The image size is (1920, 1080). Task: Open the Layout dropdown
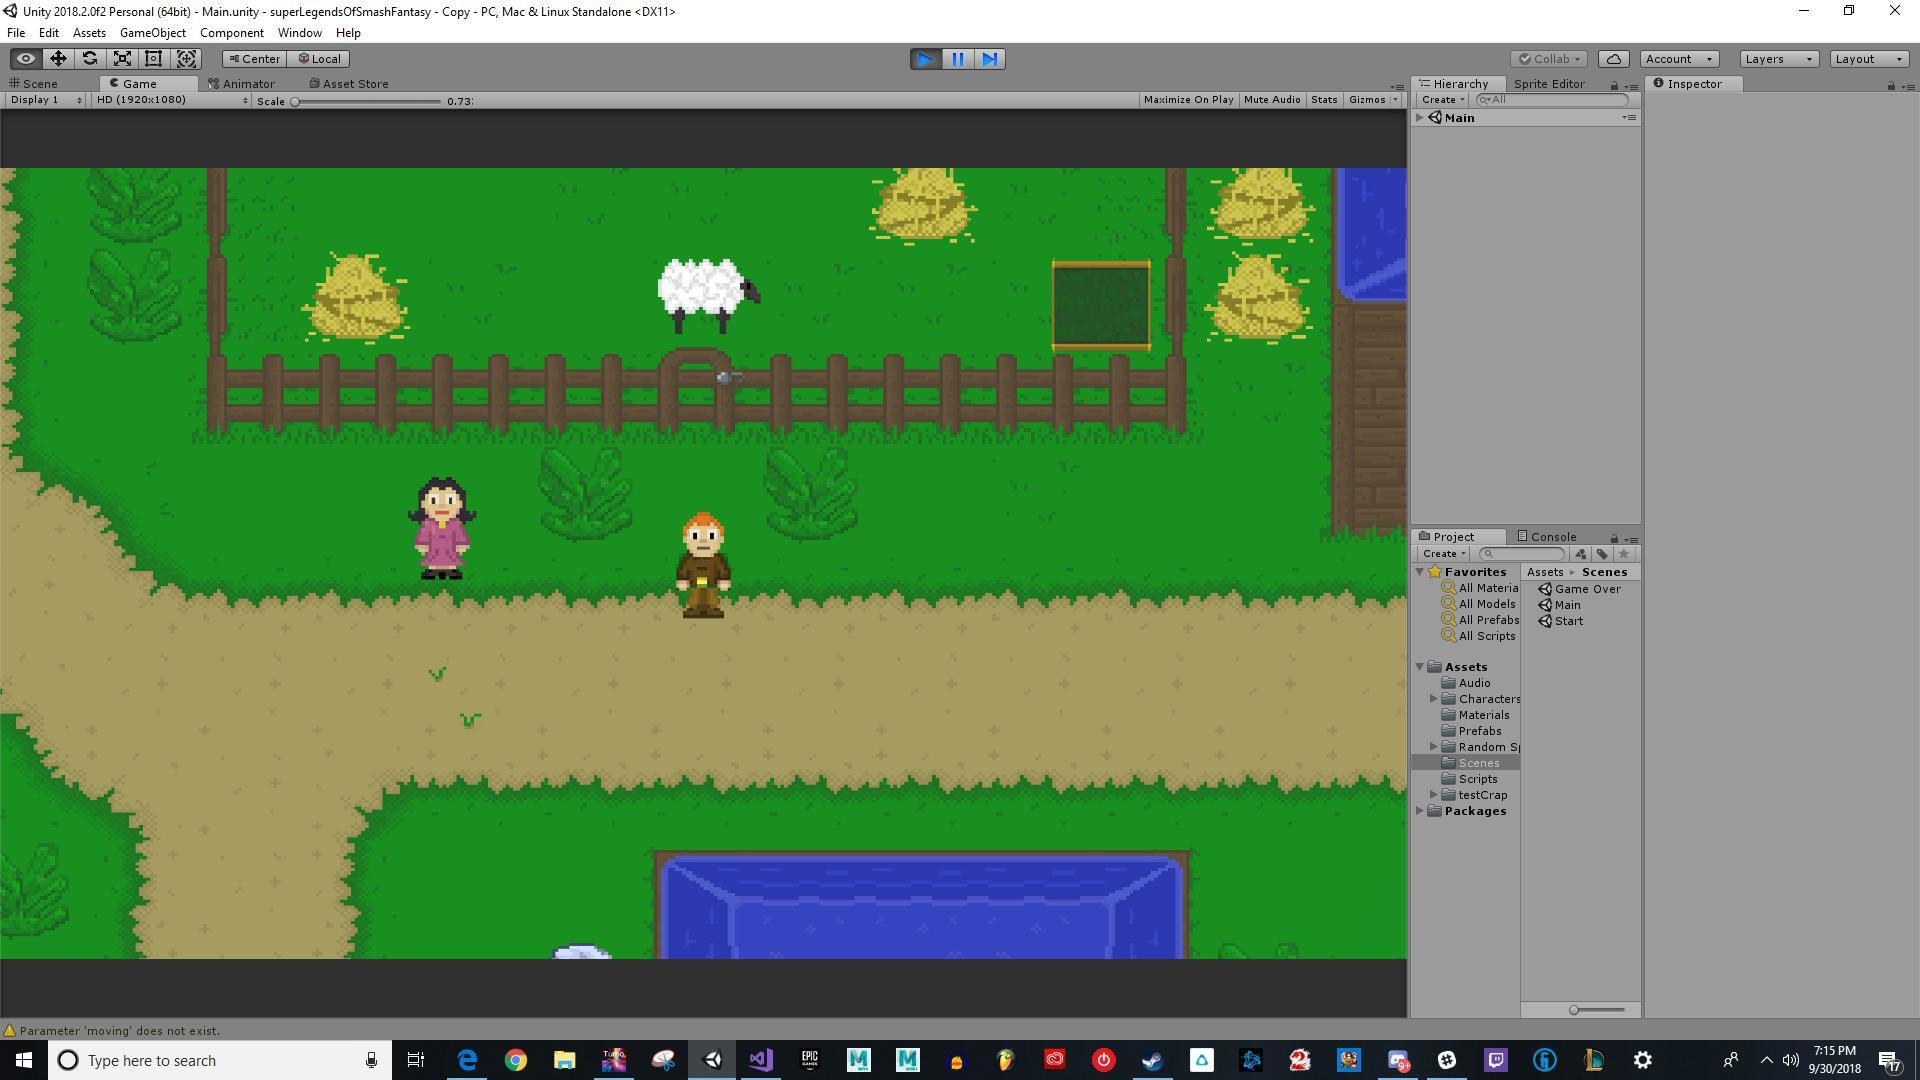coord(1869,59)
